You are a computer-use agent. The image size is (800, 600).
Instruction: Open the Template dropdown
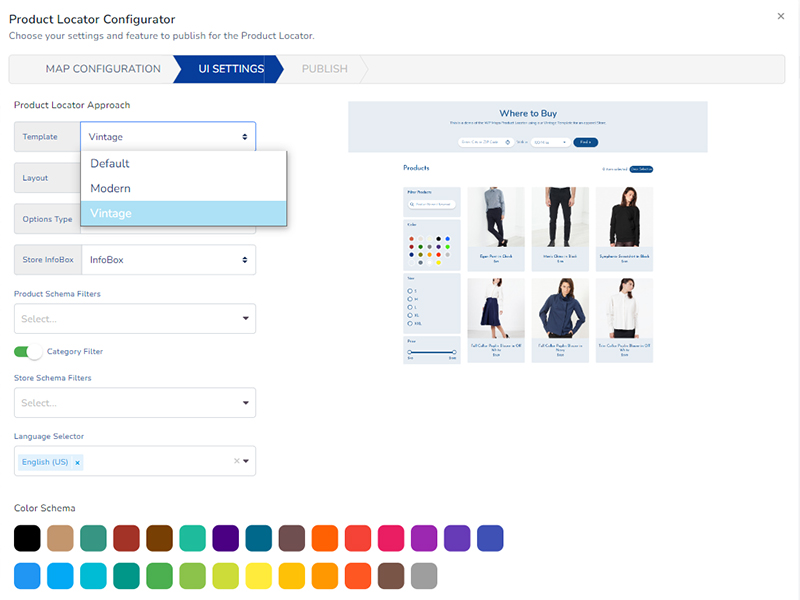point(167,137)
